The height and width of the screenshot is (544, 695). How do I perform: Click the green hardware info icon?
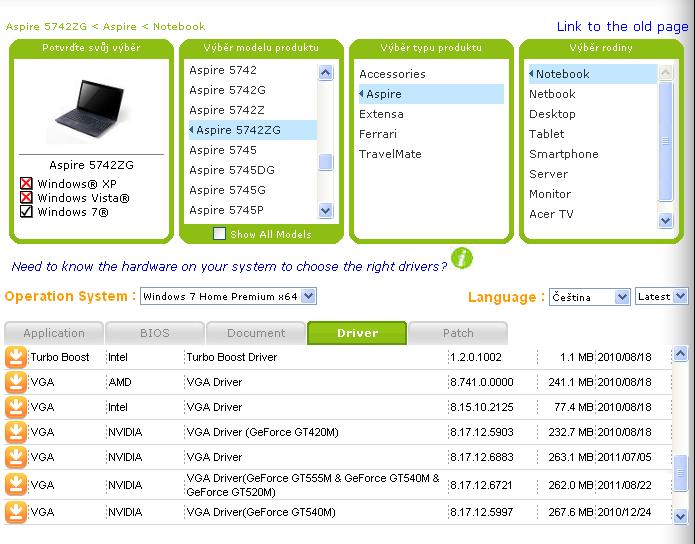(462, 258)
